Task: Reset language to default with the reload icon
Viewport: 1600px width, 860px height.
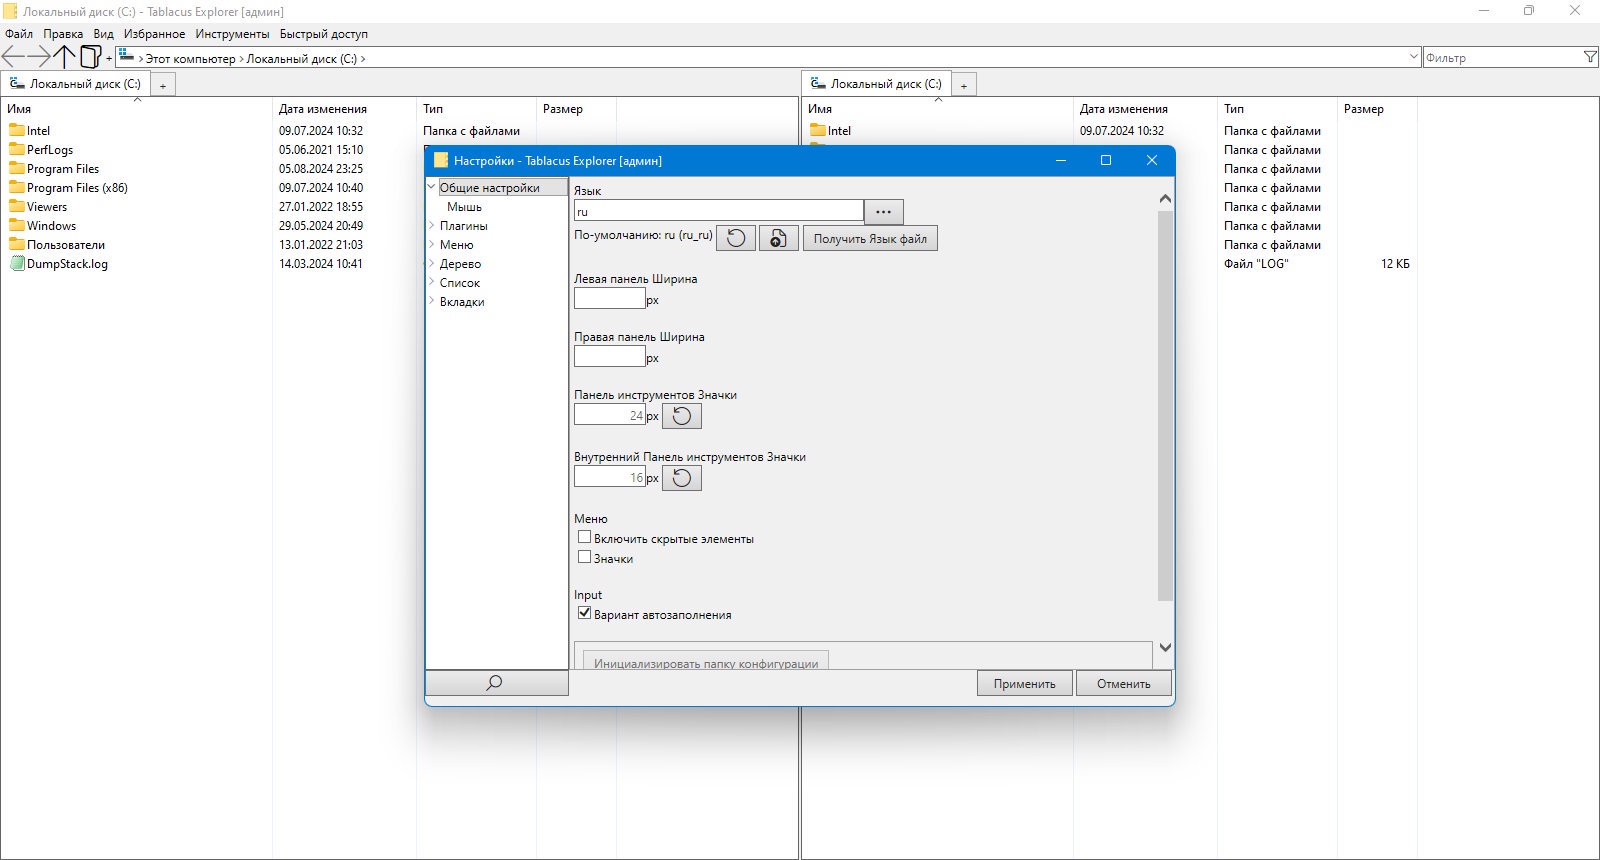Action: 736,238
